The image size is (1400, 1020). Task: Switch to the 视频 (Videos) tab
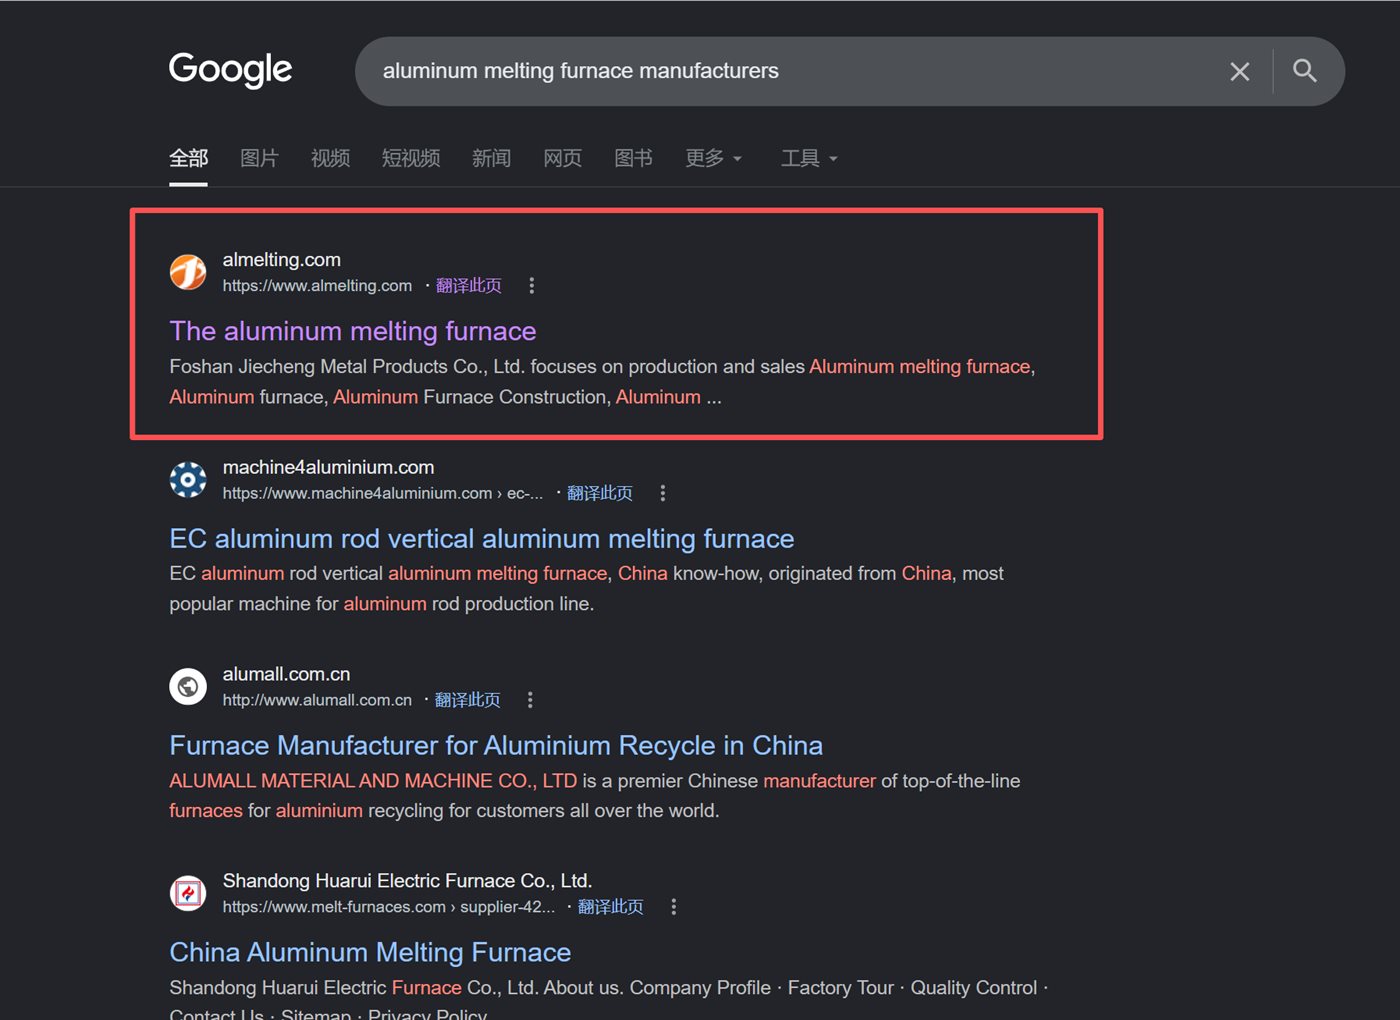point(330,158)
